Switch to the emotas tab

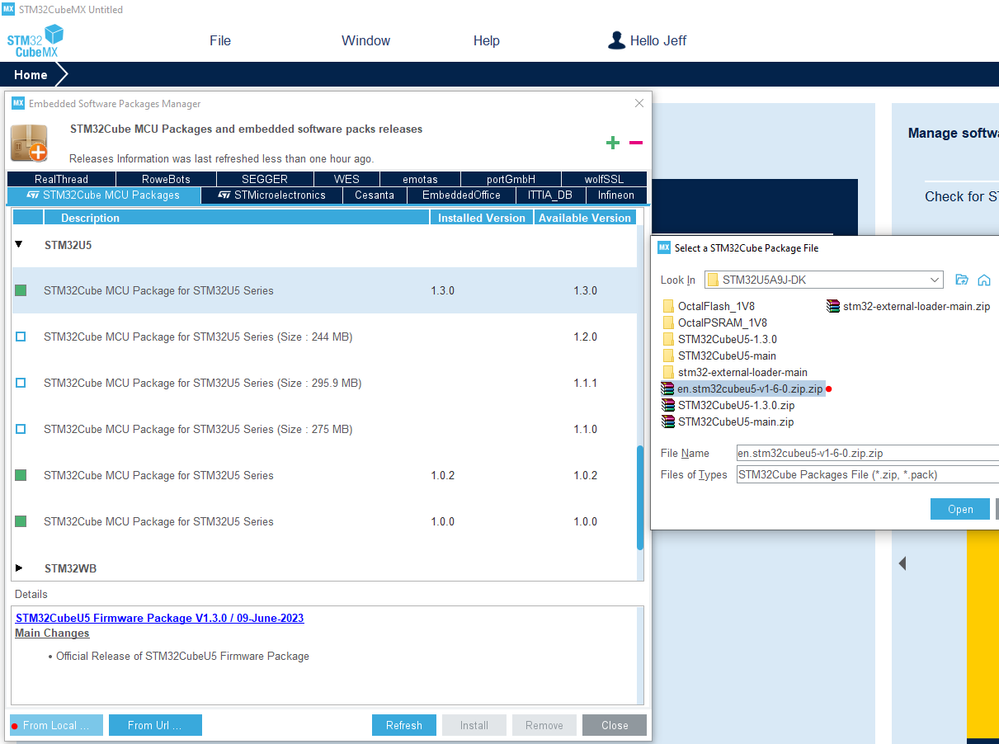tap(420, 179)
